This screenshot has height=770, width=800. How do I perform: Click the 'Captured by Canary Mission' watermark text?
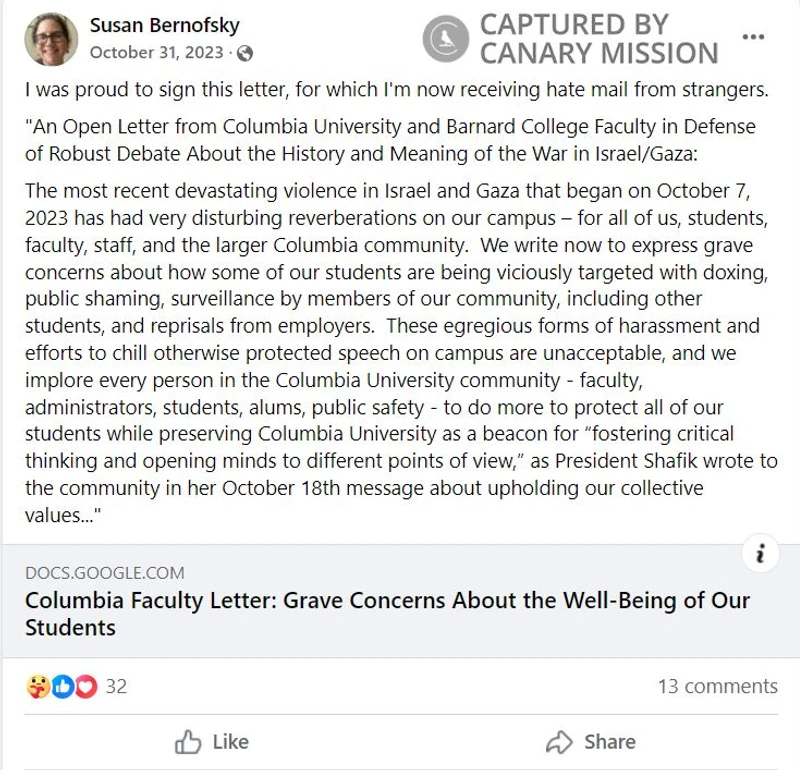click(599, 39)
